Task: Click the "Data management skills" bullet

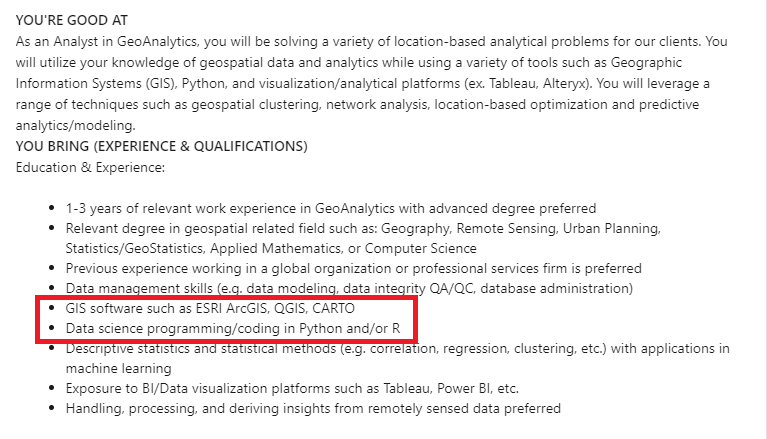Action: (x=349, y=288)
